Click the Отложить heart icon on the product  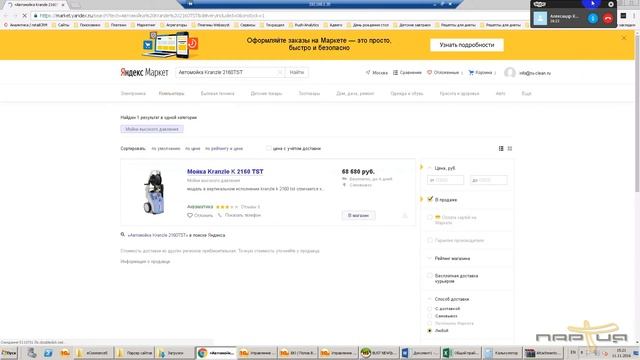click(190, 215)
